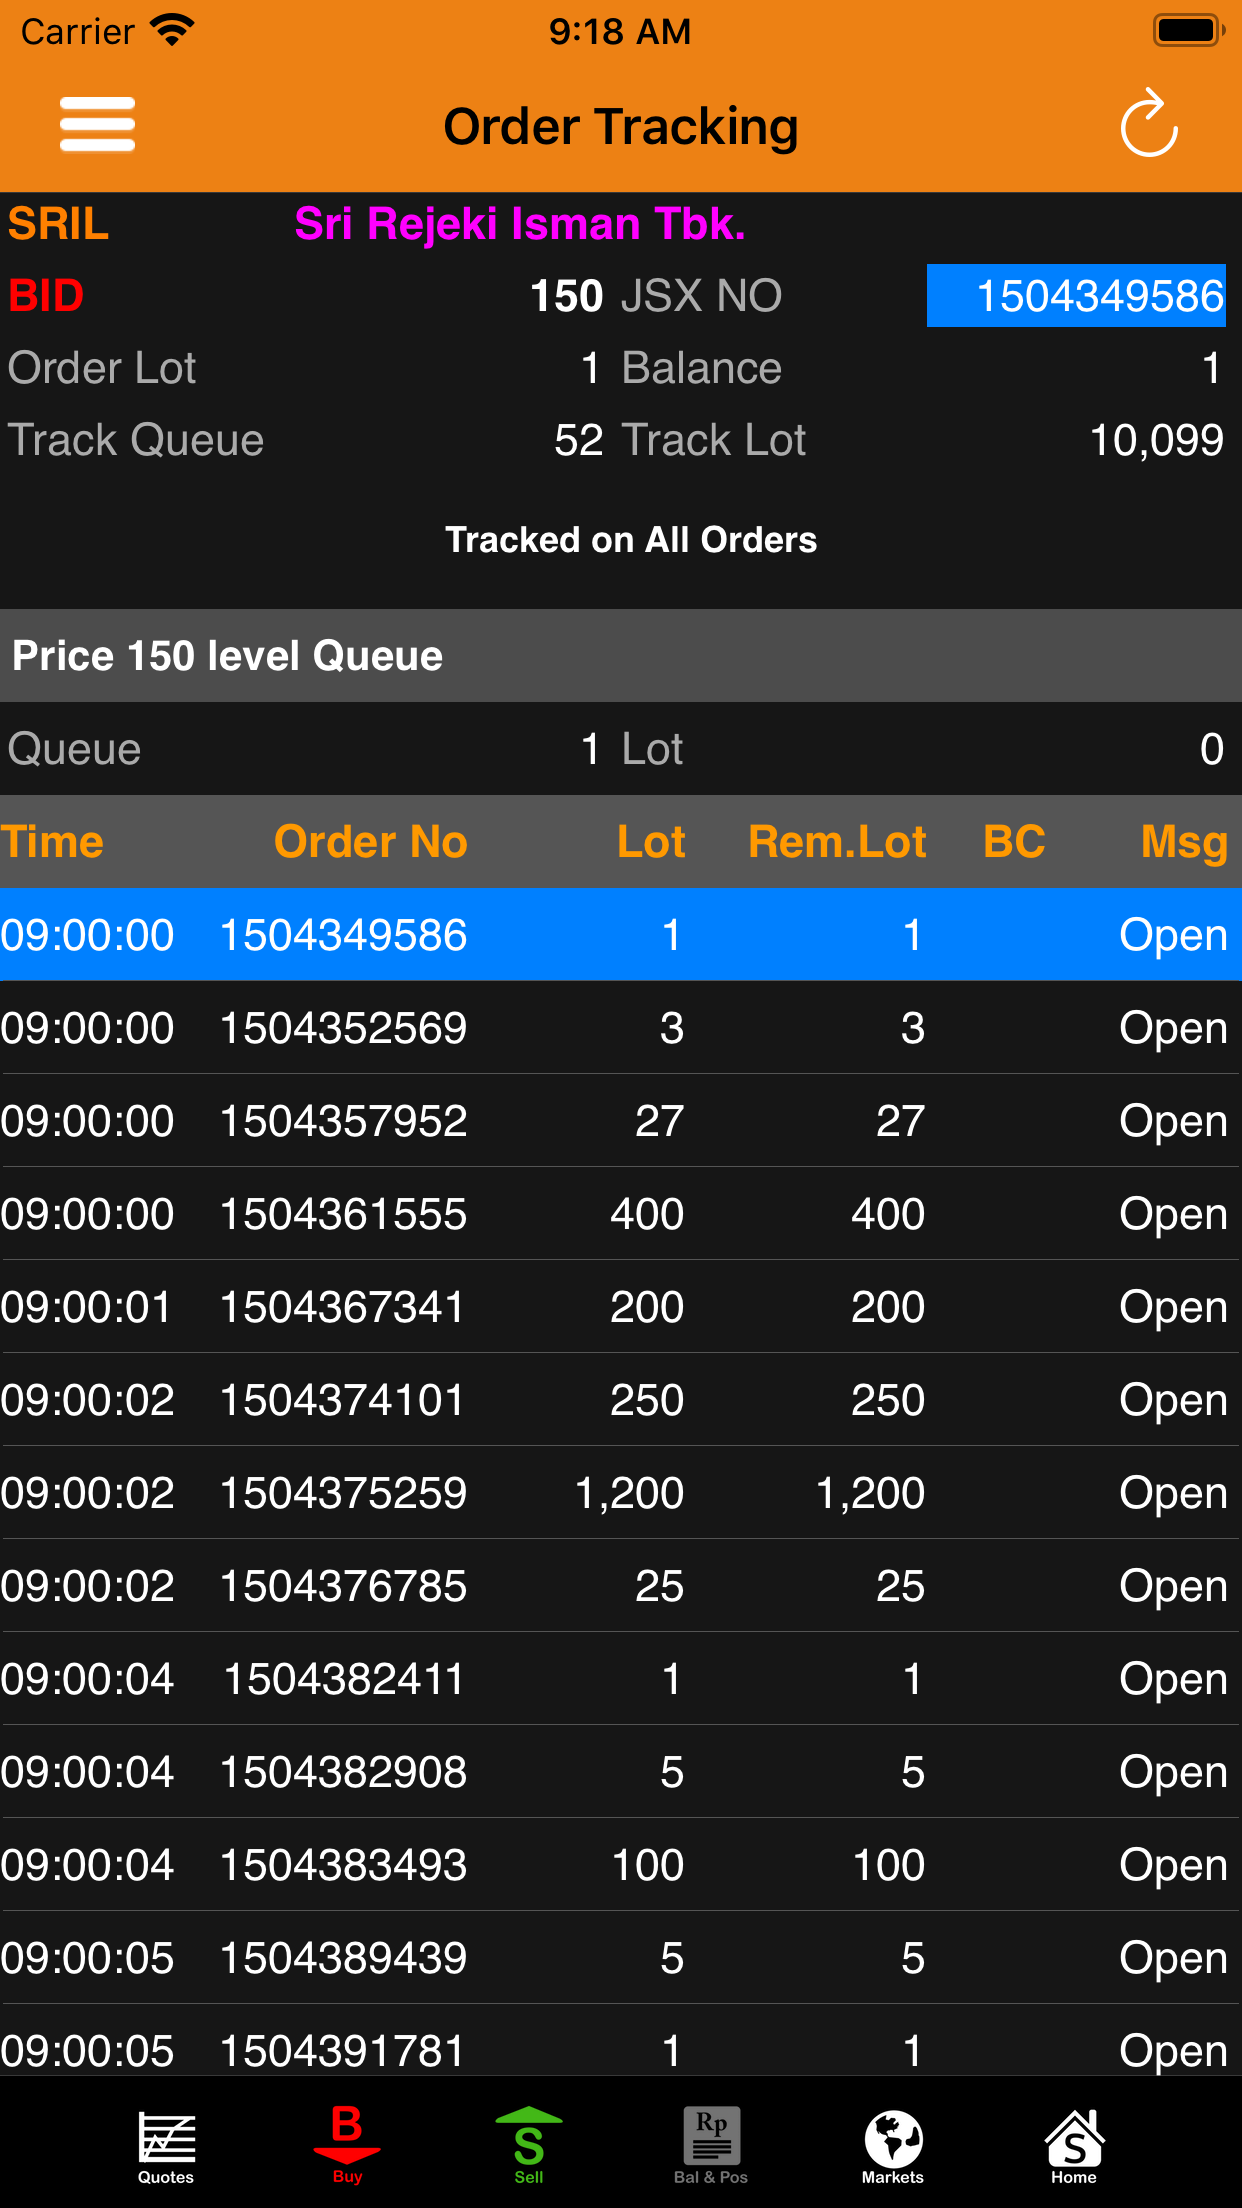Open the Quotes tab
This screenshot has height=2208, width=1242.
point(166,2147)
